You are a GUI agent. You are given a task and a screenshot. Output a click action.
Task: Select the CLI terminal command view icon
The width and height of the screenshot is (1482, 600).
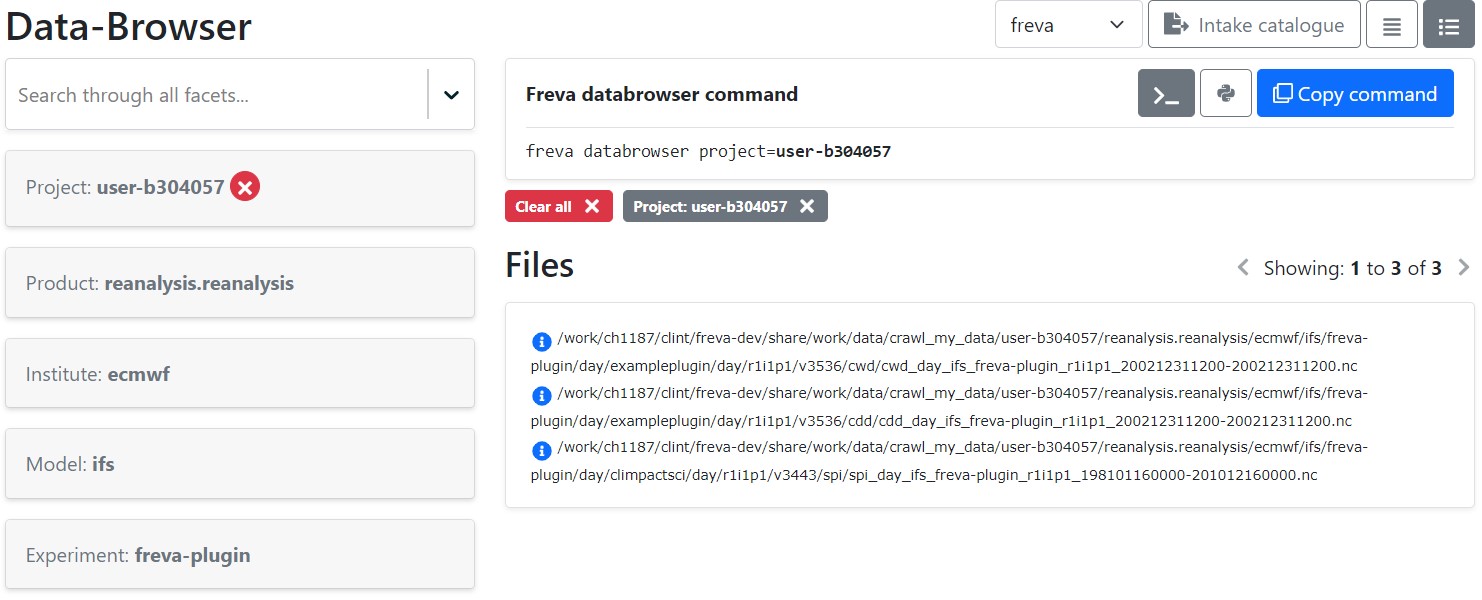point(1166,93)
